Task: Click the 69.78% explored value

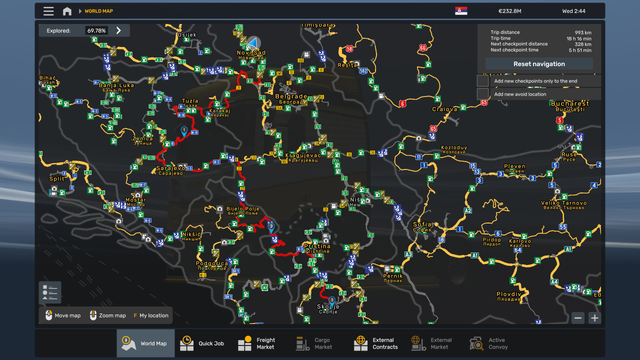Action: tap(96, 31)
